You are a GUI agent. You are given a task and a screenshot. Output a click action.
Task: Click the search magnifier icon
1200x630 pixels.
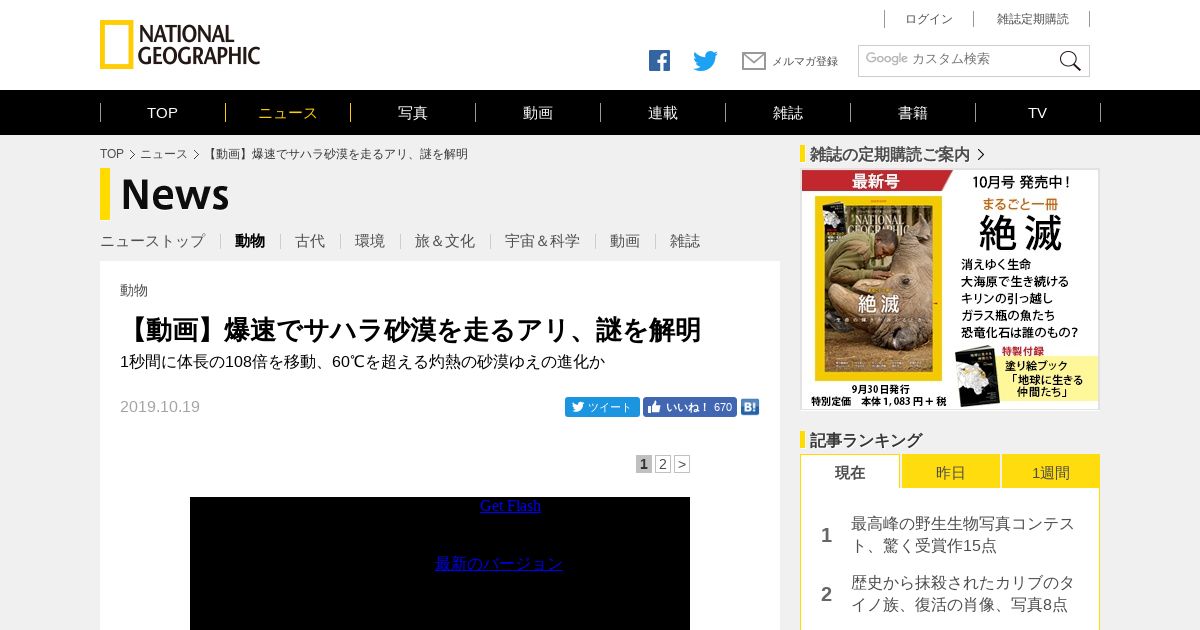coord(1070,61)
